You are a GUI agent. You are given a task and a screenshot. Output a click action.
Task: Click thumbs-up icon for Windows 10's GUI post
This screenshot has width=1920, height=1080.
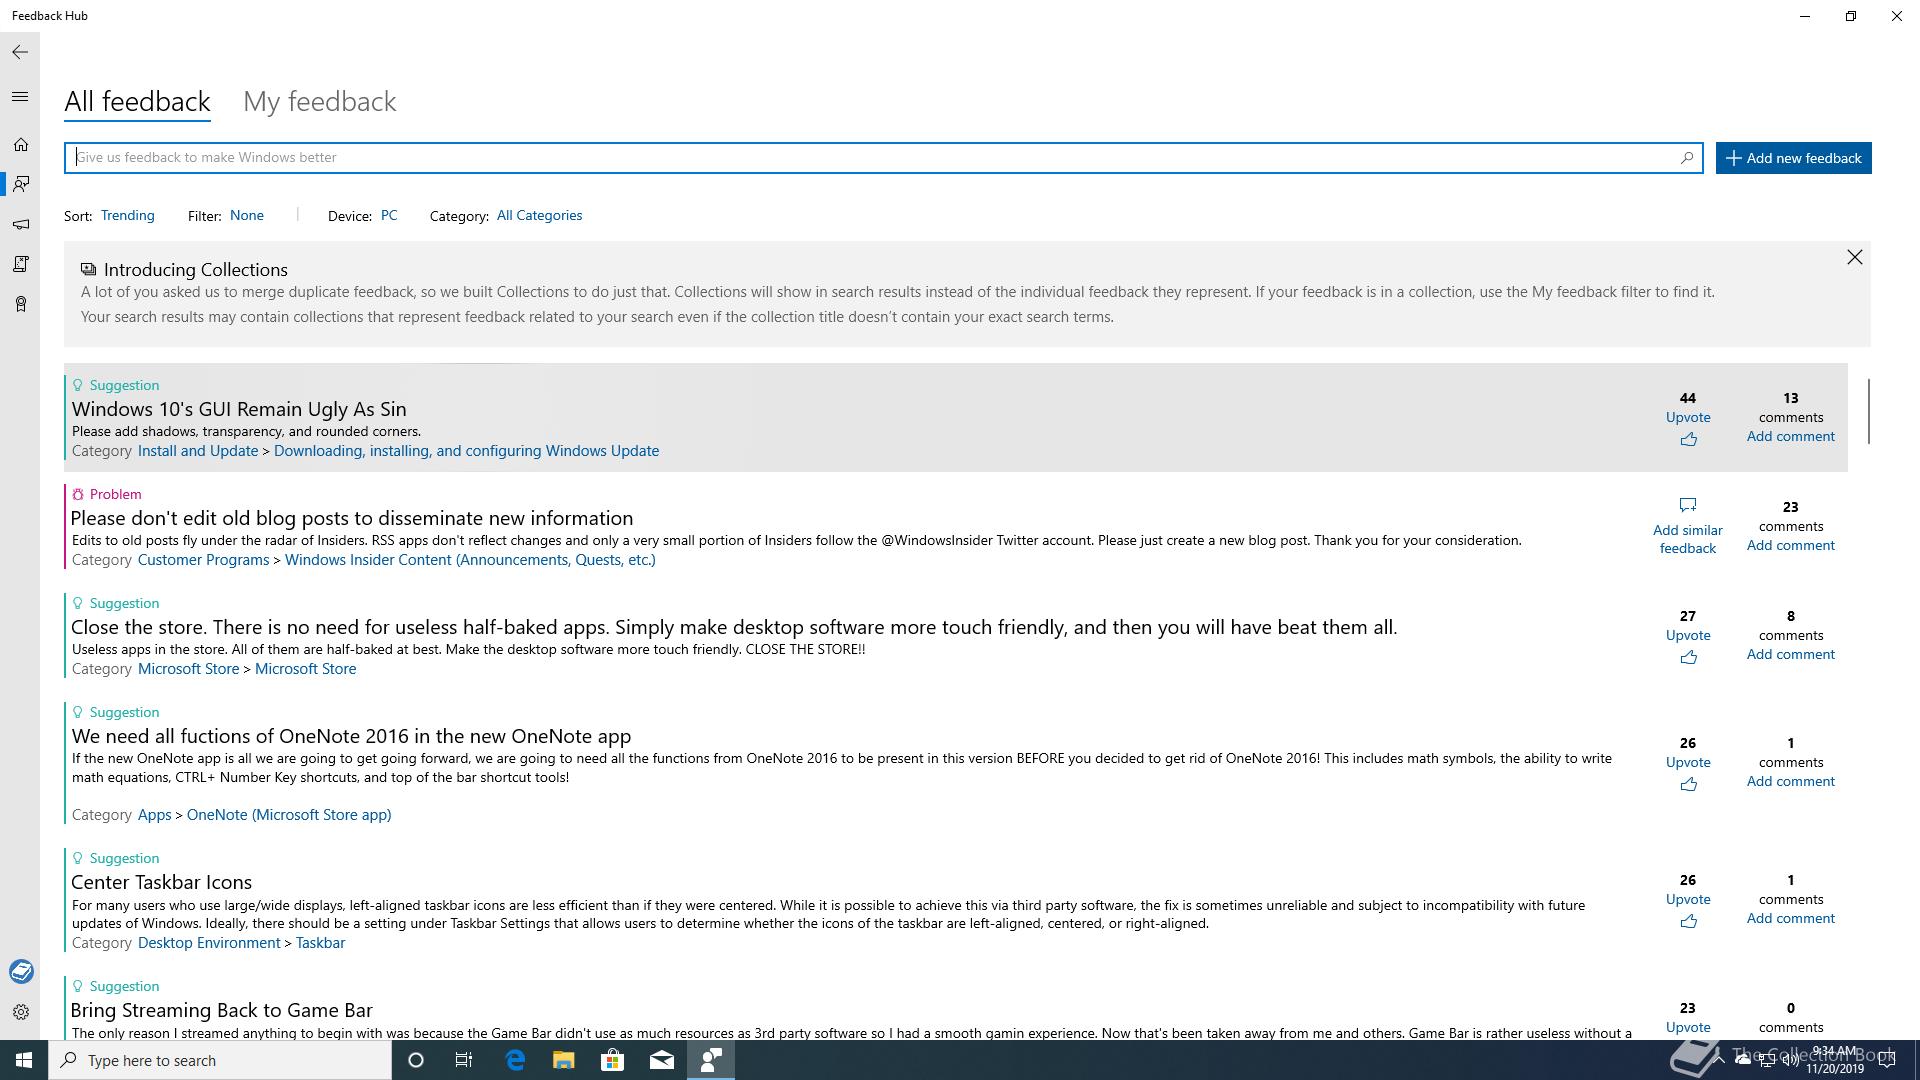[1688, 439]
